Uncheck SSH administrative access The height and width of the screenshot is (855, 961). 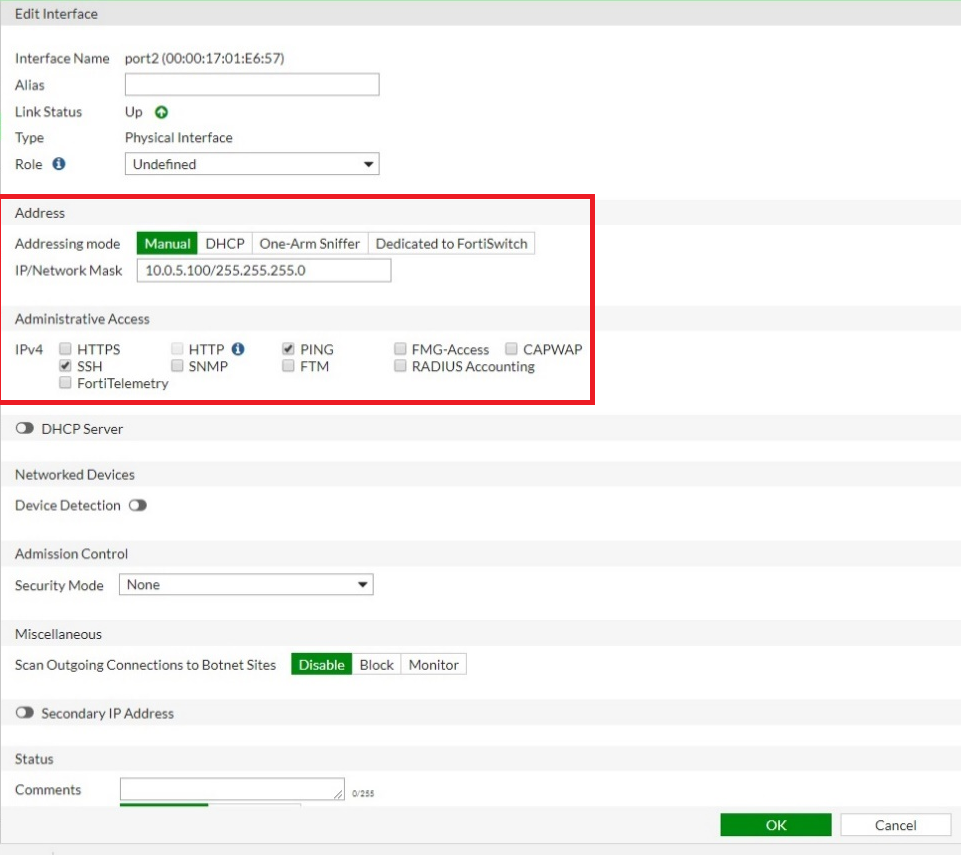tap(65, 365)
